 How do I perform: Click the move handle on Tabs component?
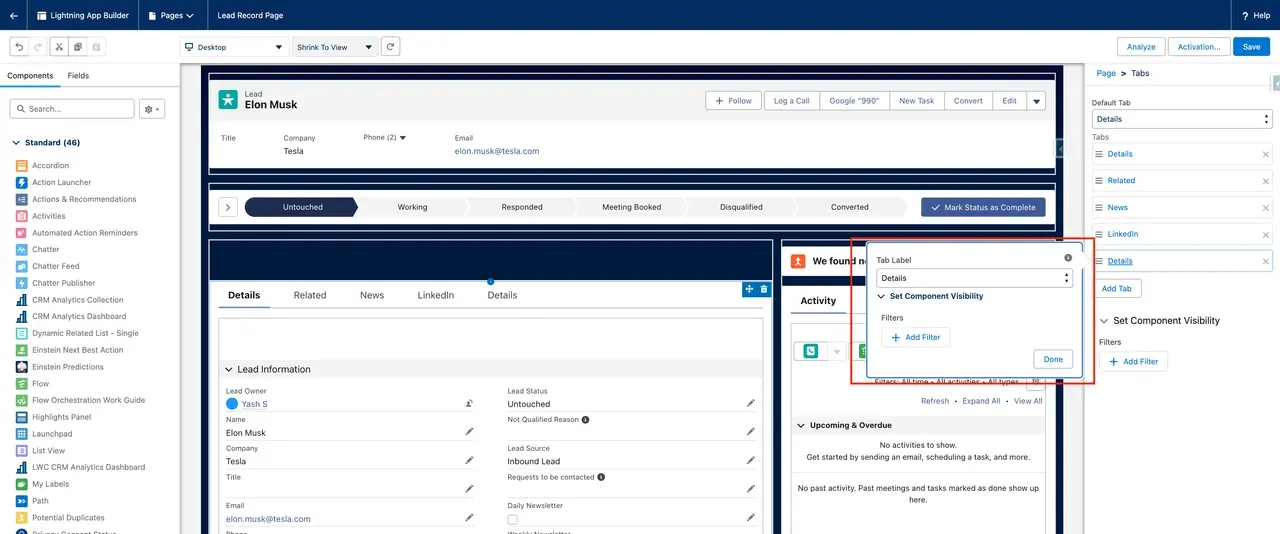click(x=749, y=289)
